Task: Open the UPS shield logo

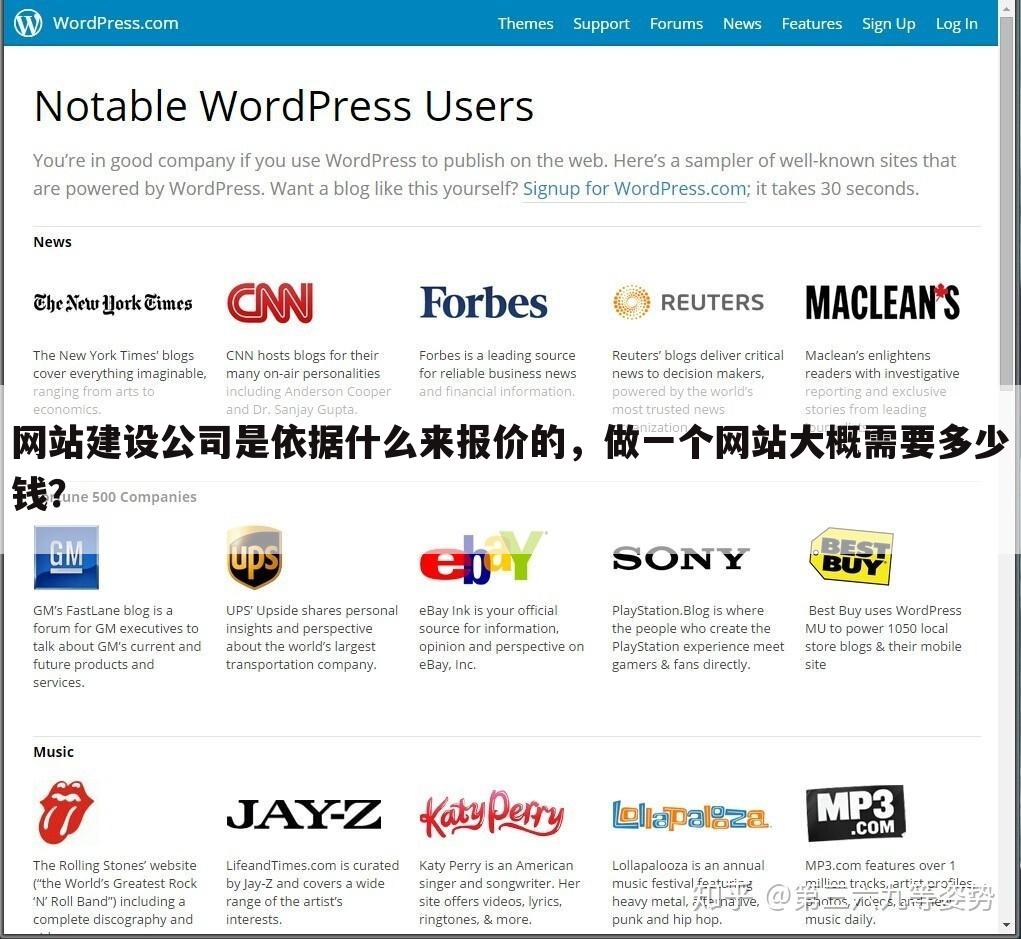Action: (254, 557)
